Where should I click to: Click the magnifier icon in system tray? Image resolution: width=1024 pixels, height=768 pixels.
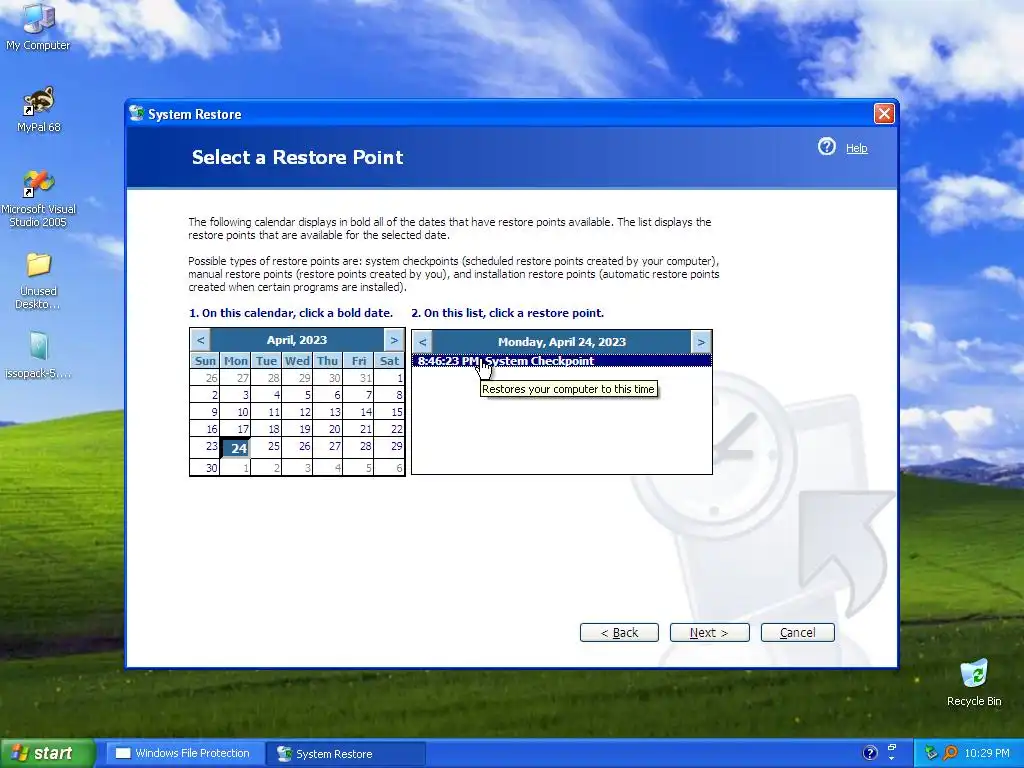pos(950,753)
